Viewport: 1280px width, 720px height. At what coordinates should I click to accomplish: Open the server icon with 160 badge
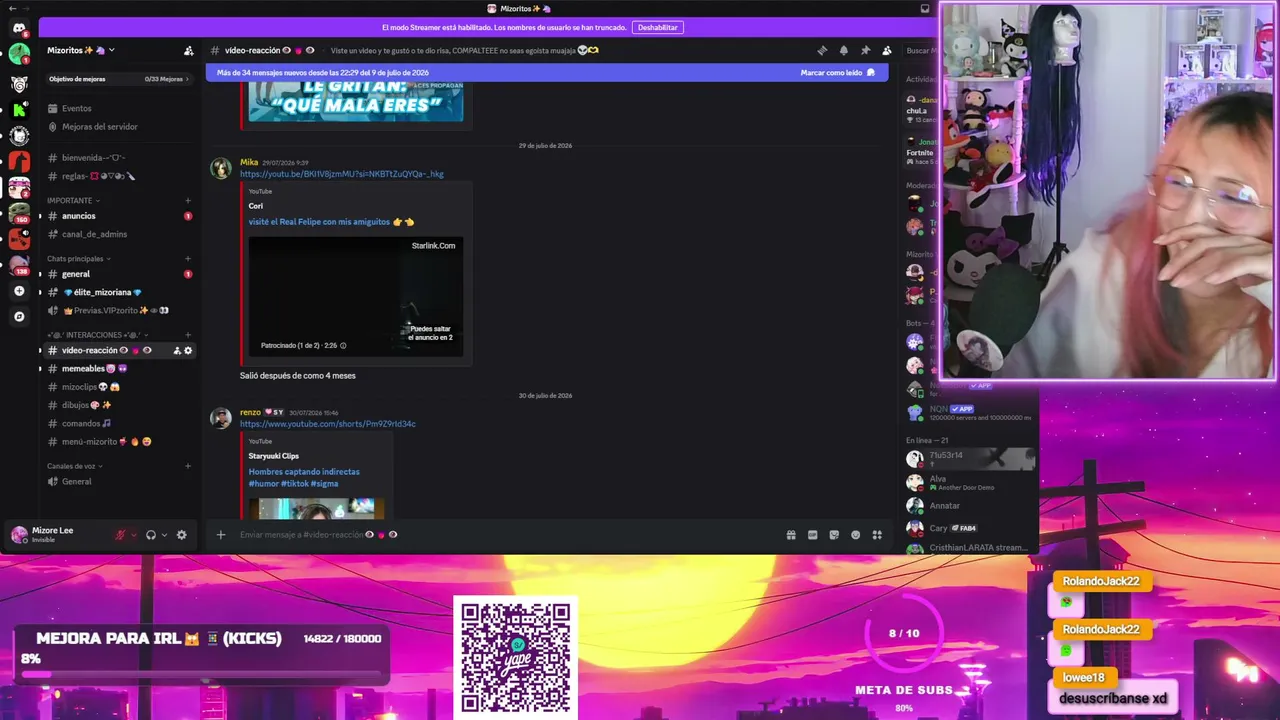(19, 213)
